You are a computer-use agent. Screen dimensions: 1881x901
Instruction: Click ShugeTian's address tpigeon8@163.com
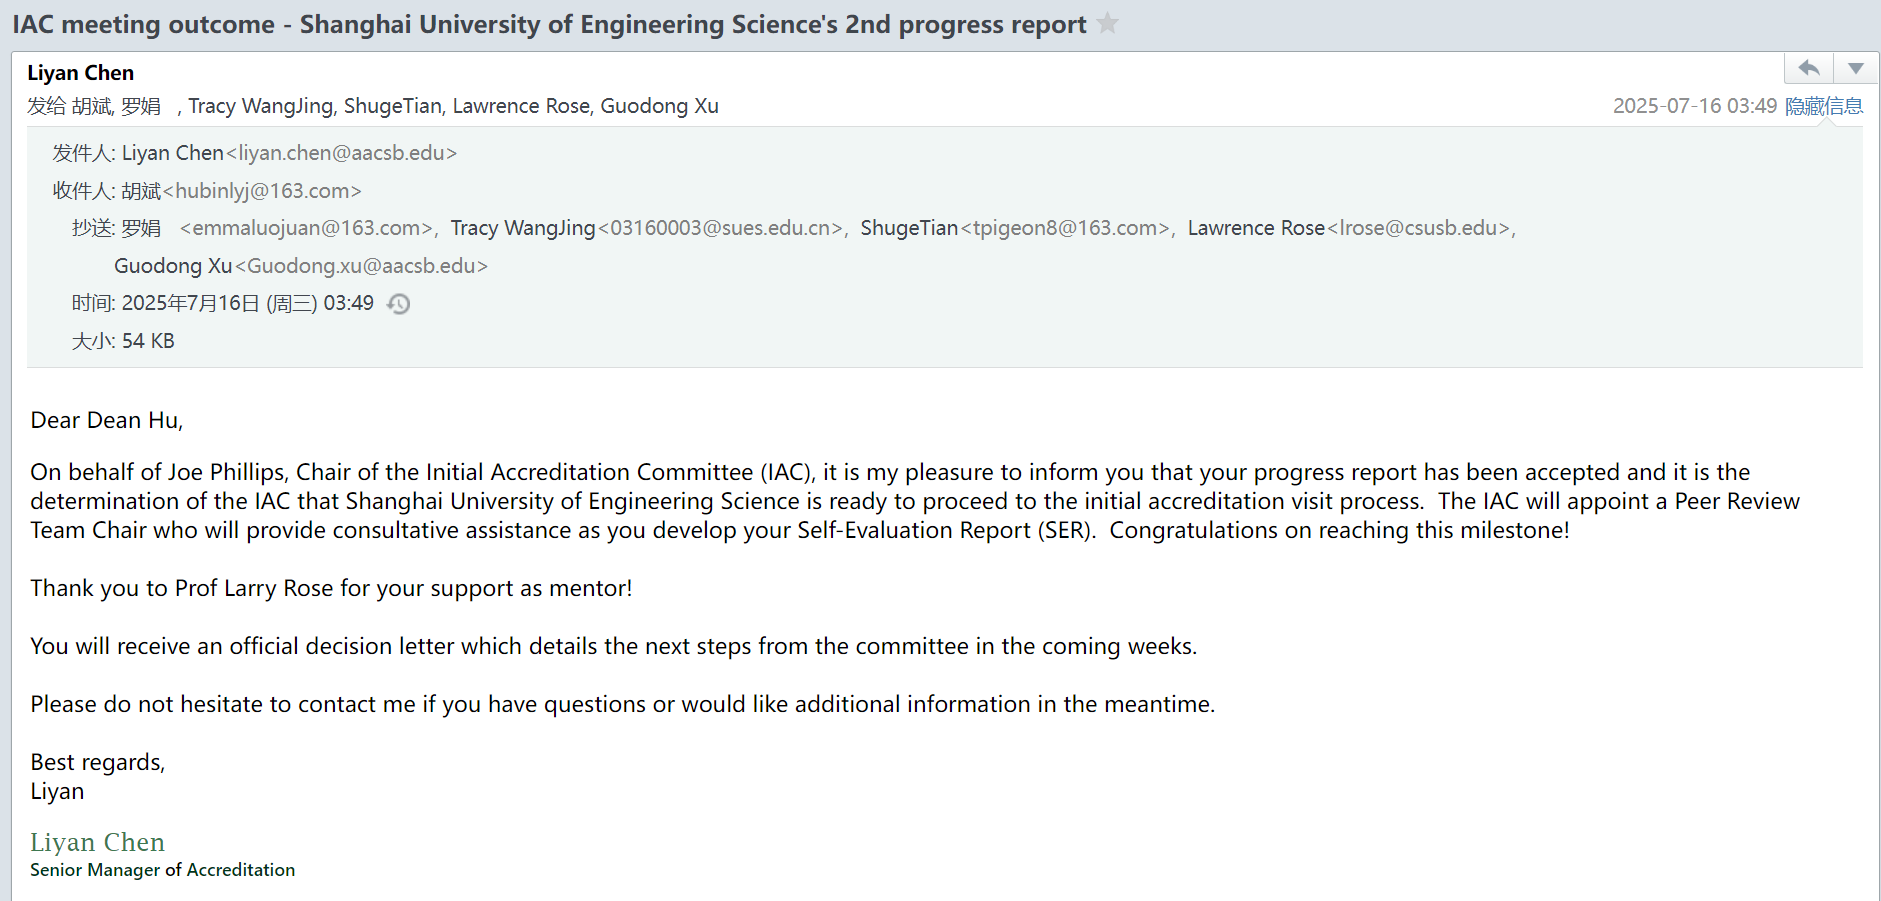click(1065, 228)
